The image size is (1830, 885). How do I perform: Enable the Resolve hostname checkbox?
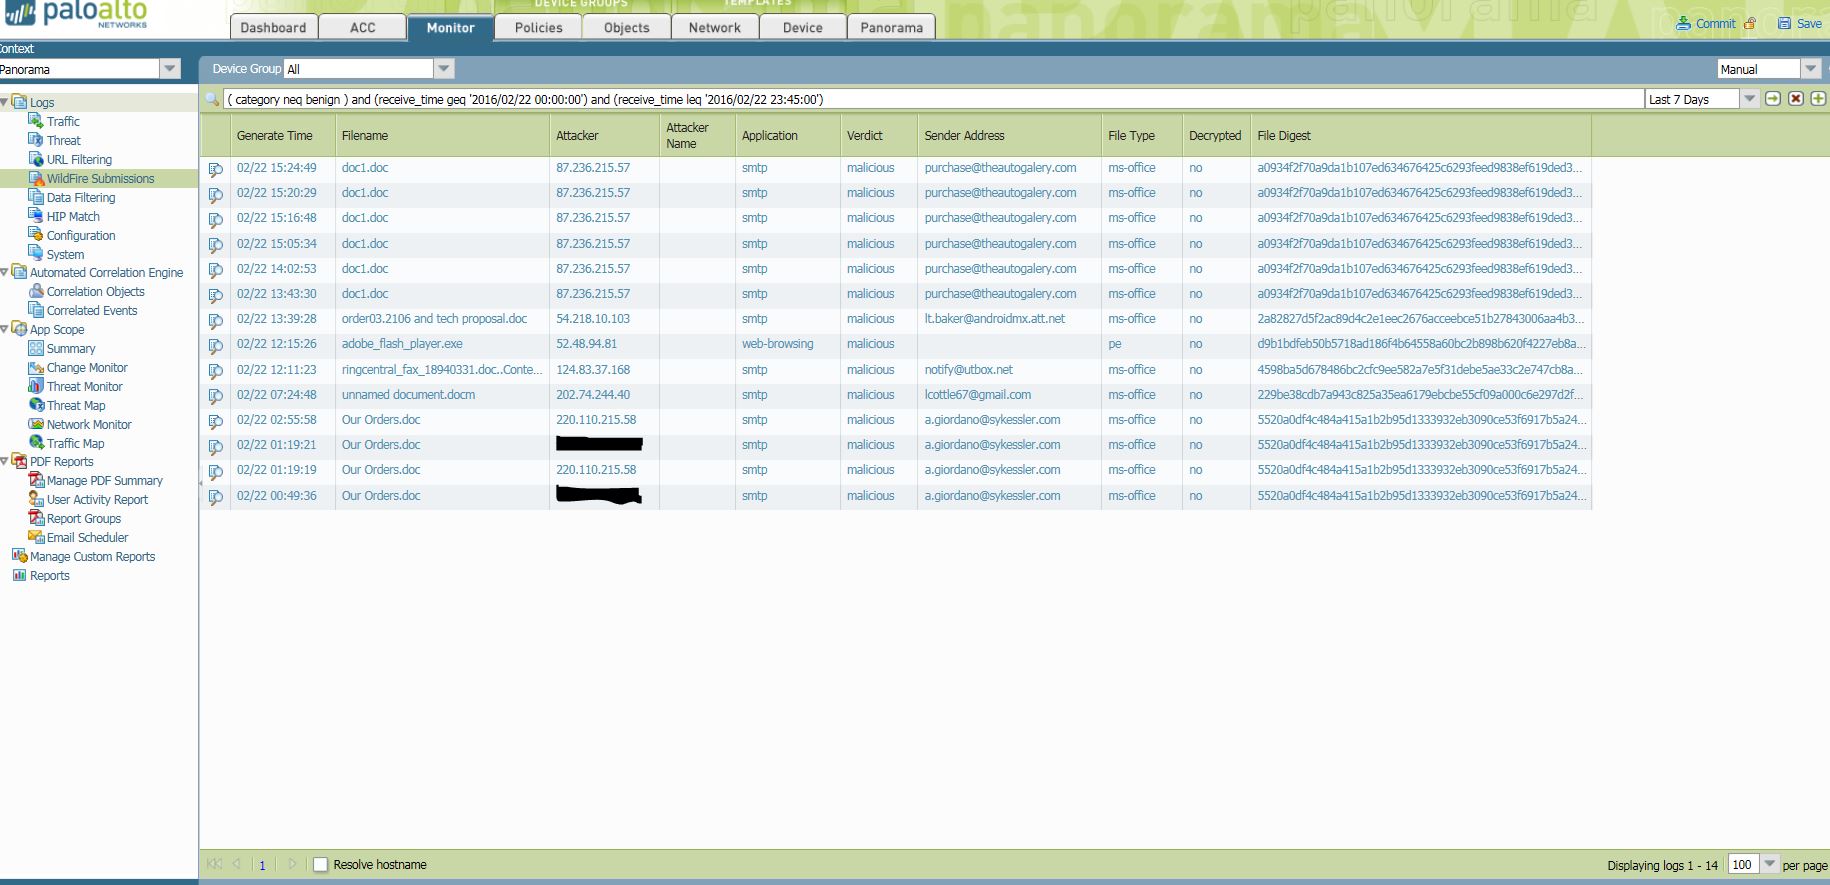click(x=320, y=864)
